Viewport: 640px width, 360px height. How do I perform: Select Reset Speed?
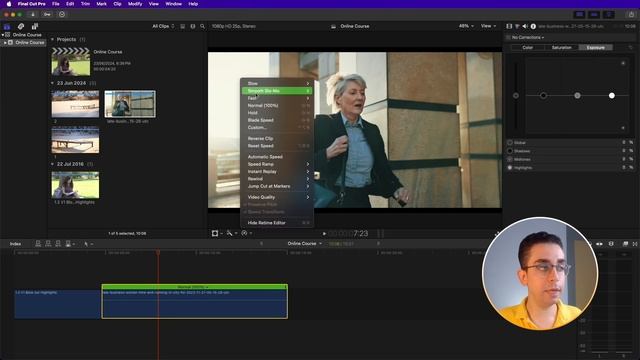(277, 146)
